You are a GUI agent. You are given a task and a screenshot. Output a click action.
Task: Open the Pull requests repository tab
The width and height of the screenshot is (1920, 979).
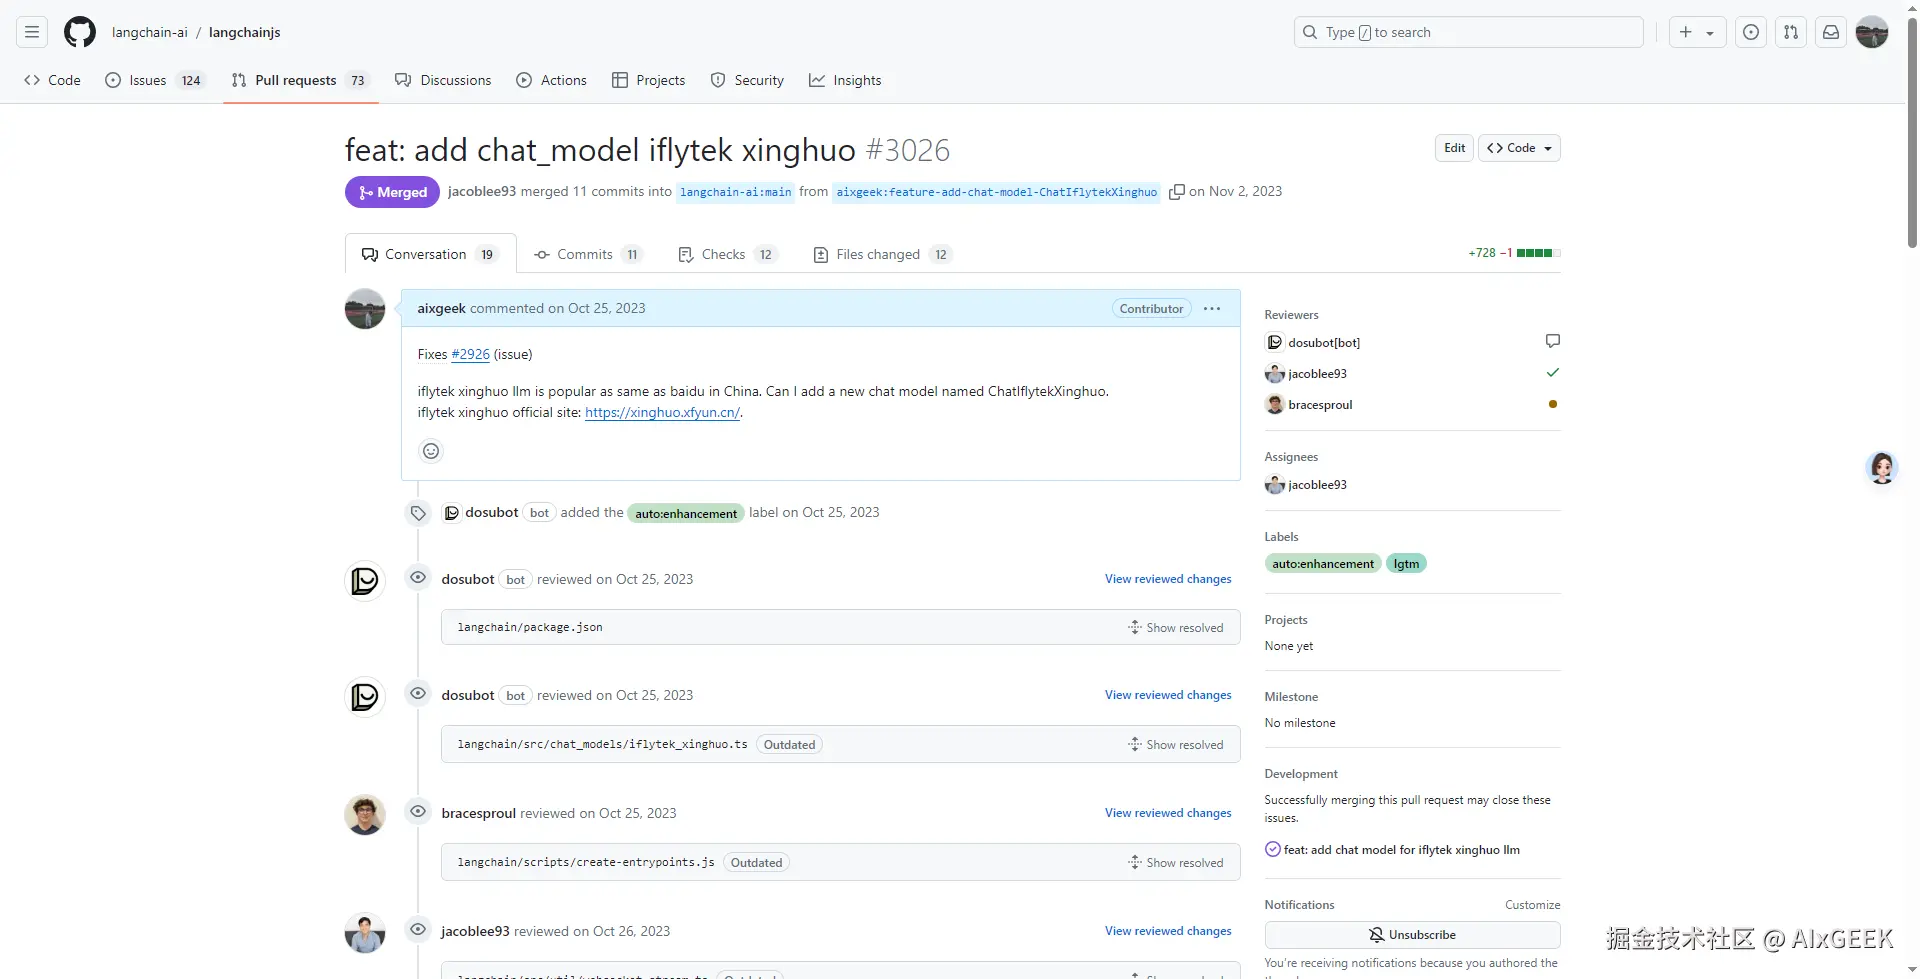(x=300, y=80)
